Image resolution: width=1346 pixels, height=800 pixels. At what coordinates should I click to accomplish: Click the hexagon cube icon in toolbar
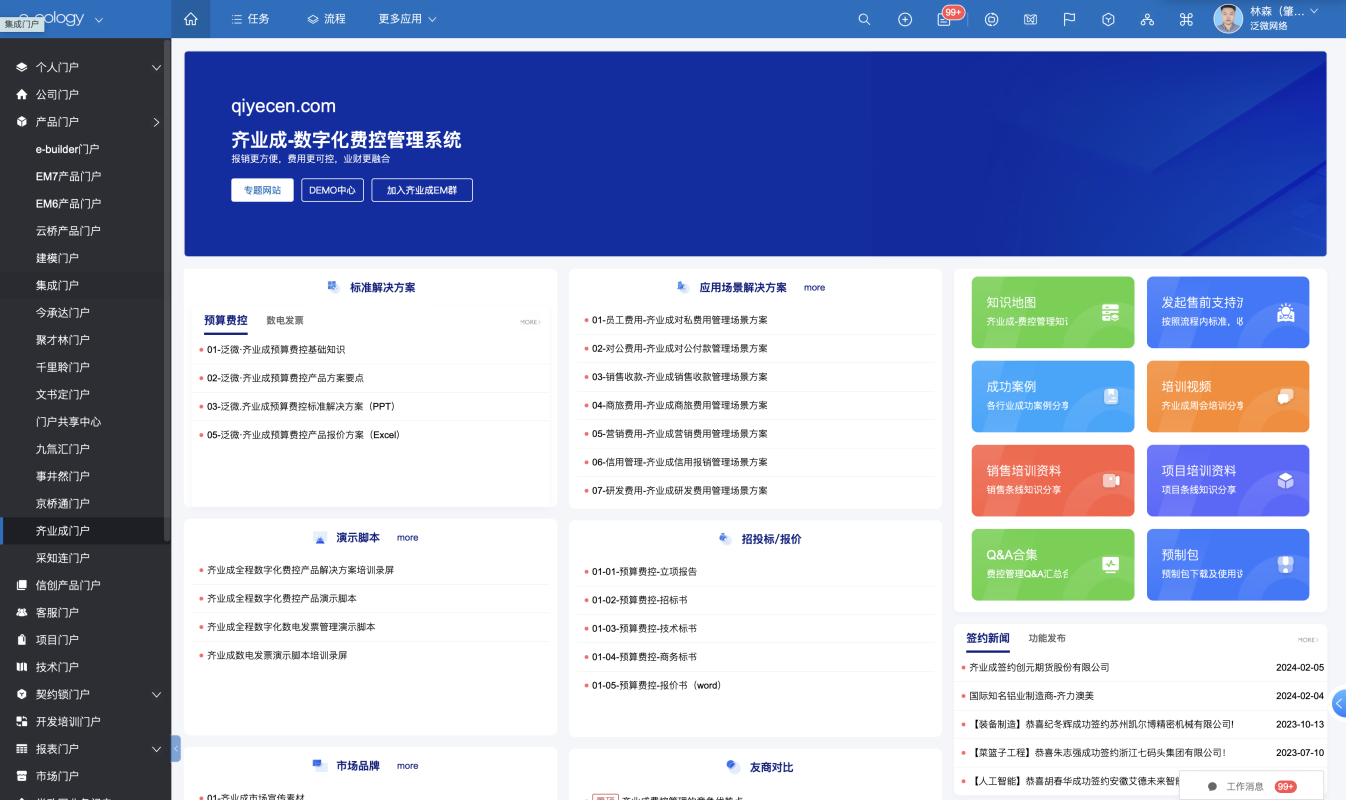pos(1108,19)
